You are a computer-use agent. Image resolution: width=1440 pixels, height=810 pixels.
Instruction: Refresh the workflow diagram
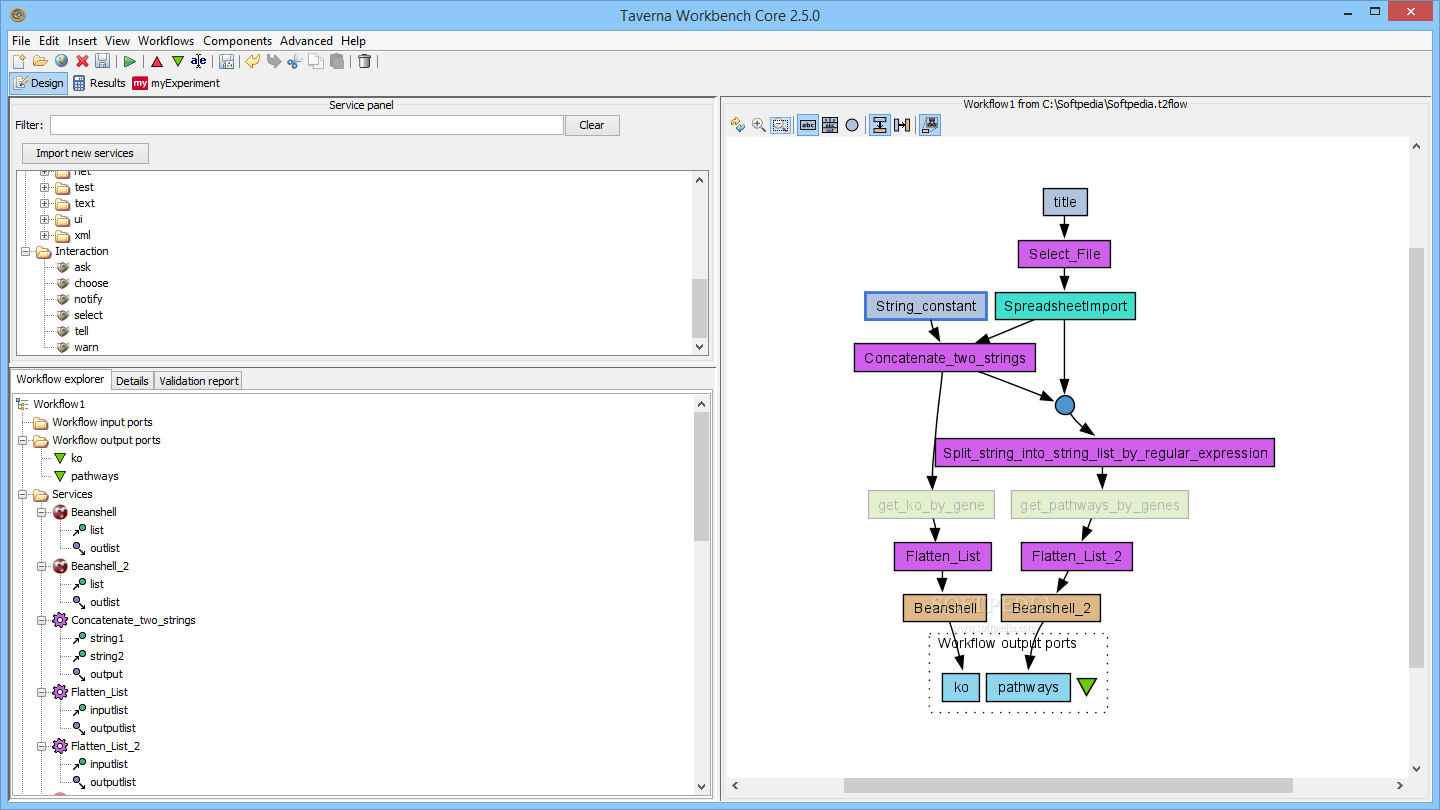click(738, 125)
